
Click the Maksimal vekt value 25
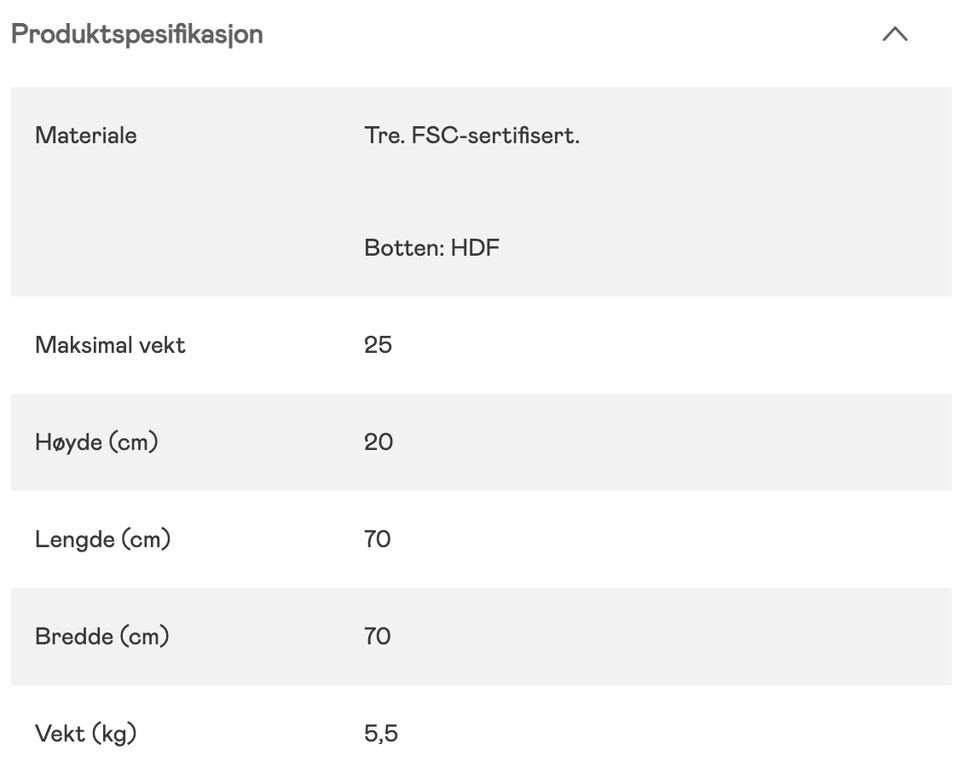coord(378,345)
